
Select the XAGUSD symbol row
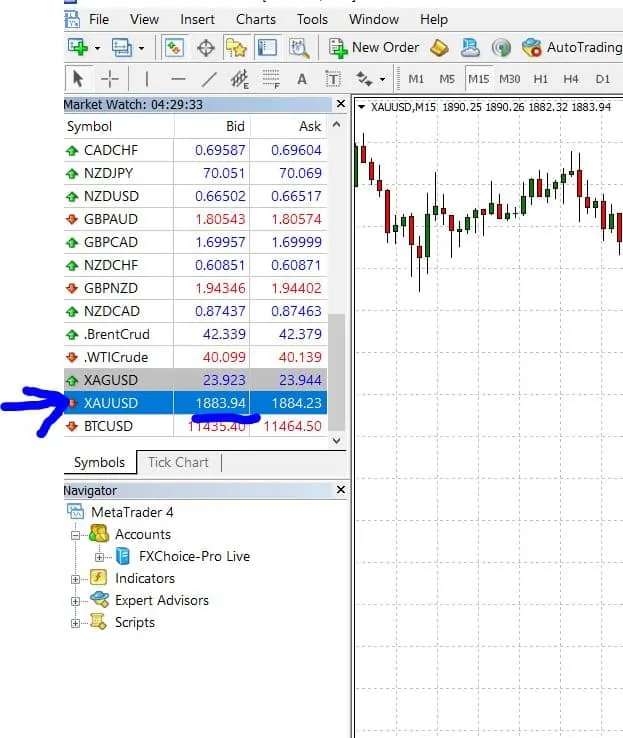[195, 380]
